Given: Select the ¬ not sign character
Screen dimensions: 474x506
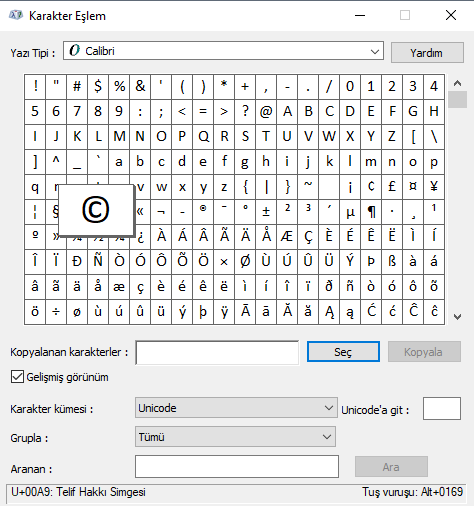Looking at the screenshot, I should coord(161,212).
